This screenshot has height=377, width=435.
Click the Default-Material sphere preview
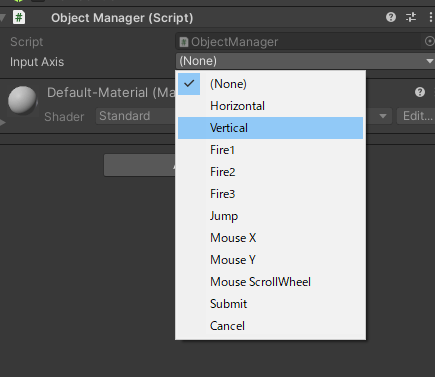coord(22,100)
